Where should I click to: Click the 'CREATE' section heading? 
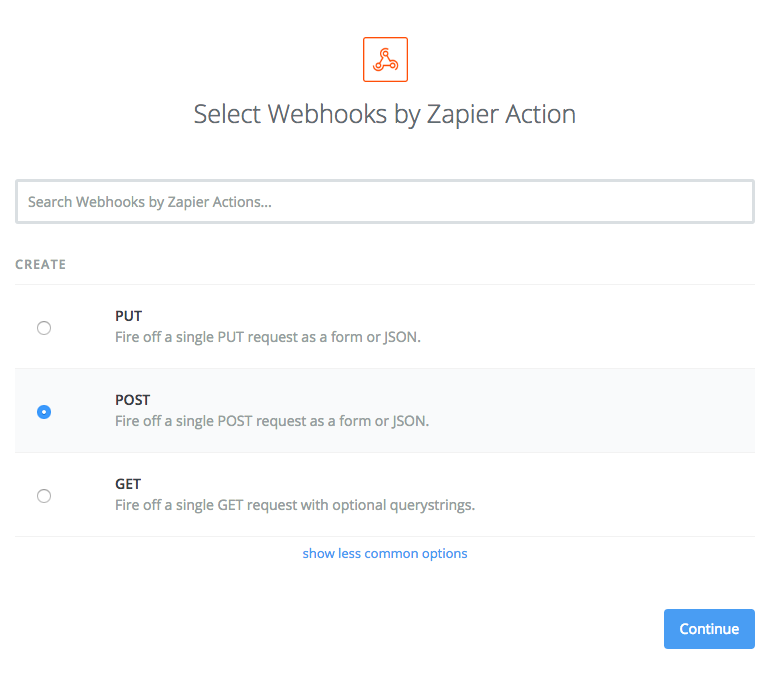coord(40,265)
